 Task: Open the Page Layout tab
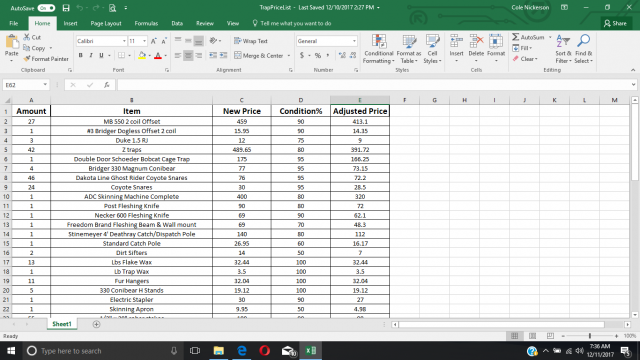[x=106, y=23]
